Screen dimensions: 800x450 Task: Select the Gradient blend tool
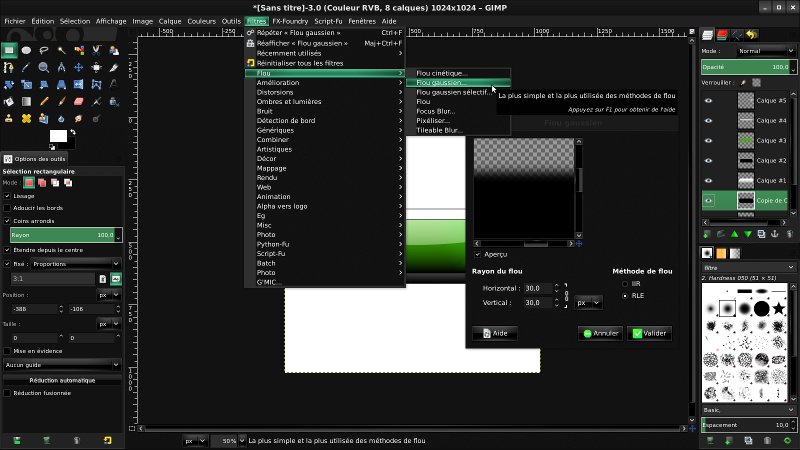(27, 102)
